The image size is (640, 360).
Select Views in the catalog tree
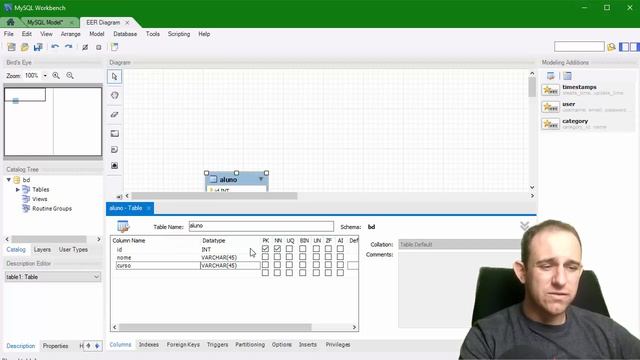pos(40,199)
